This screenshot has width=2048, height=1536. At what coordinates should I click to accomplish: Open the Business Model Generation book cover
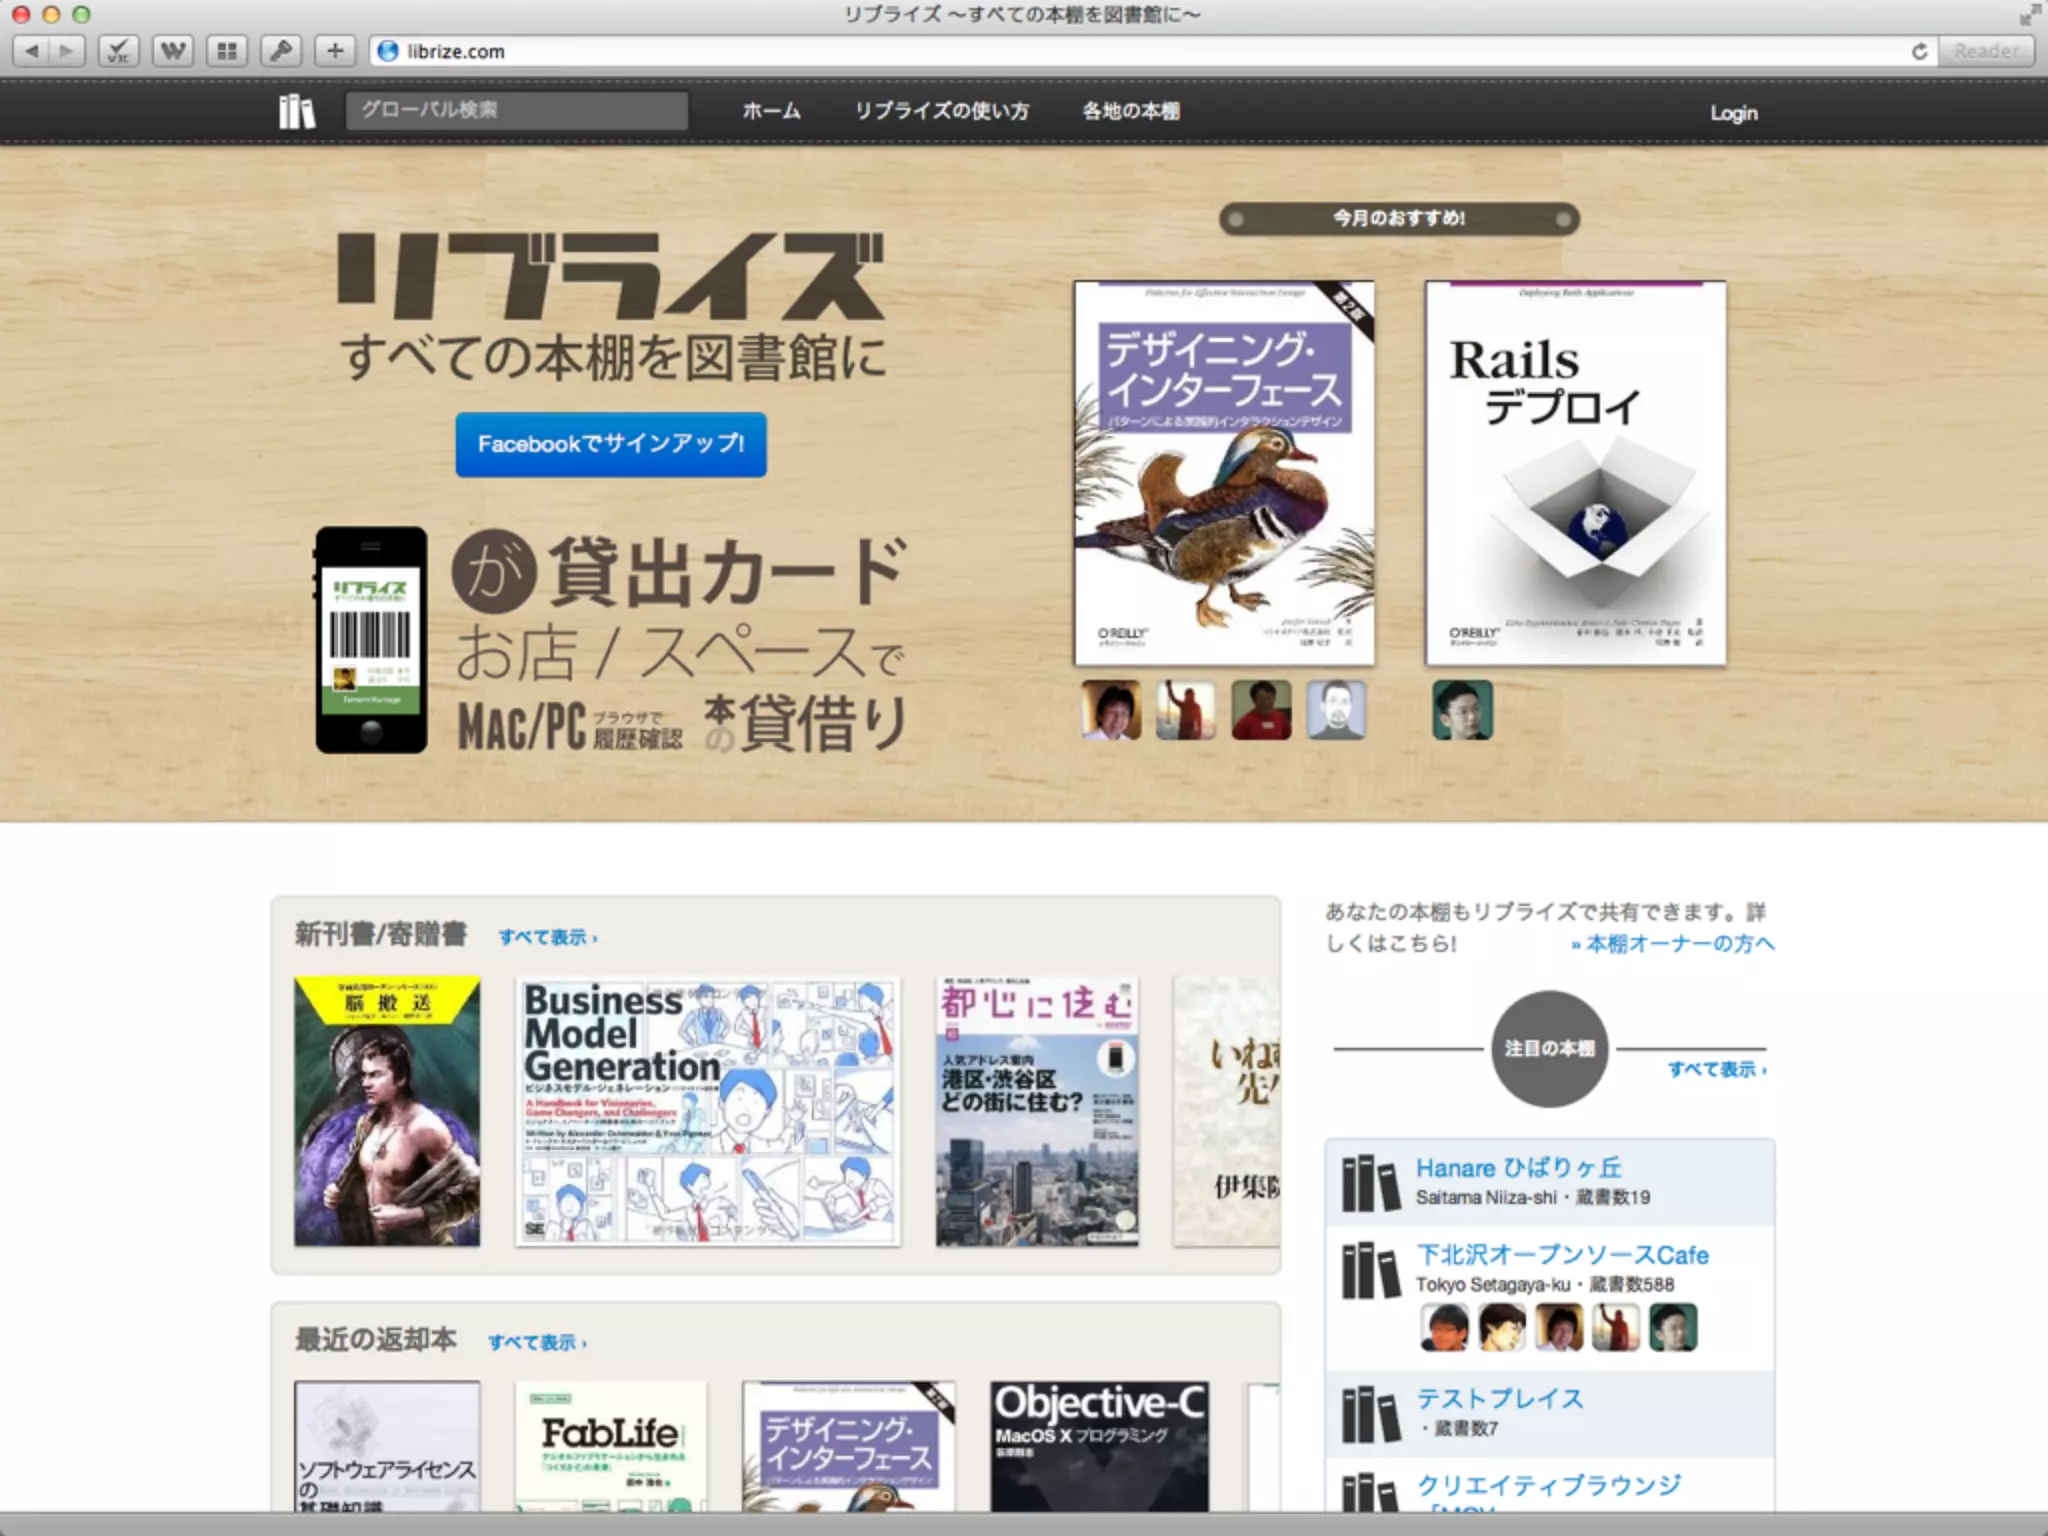click(708, 1111)
